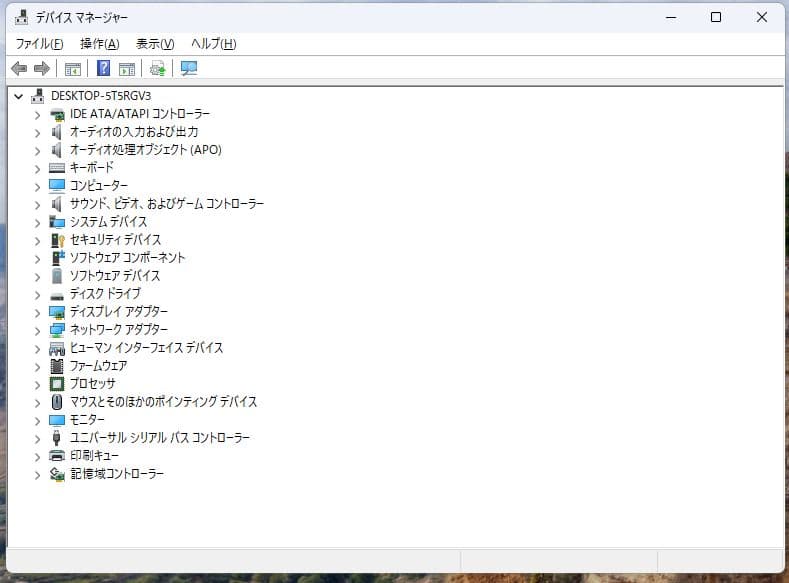Open the 表示(V) menu
This screenshot has height=583, width=789.
click(x=155, y=44)
